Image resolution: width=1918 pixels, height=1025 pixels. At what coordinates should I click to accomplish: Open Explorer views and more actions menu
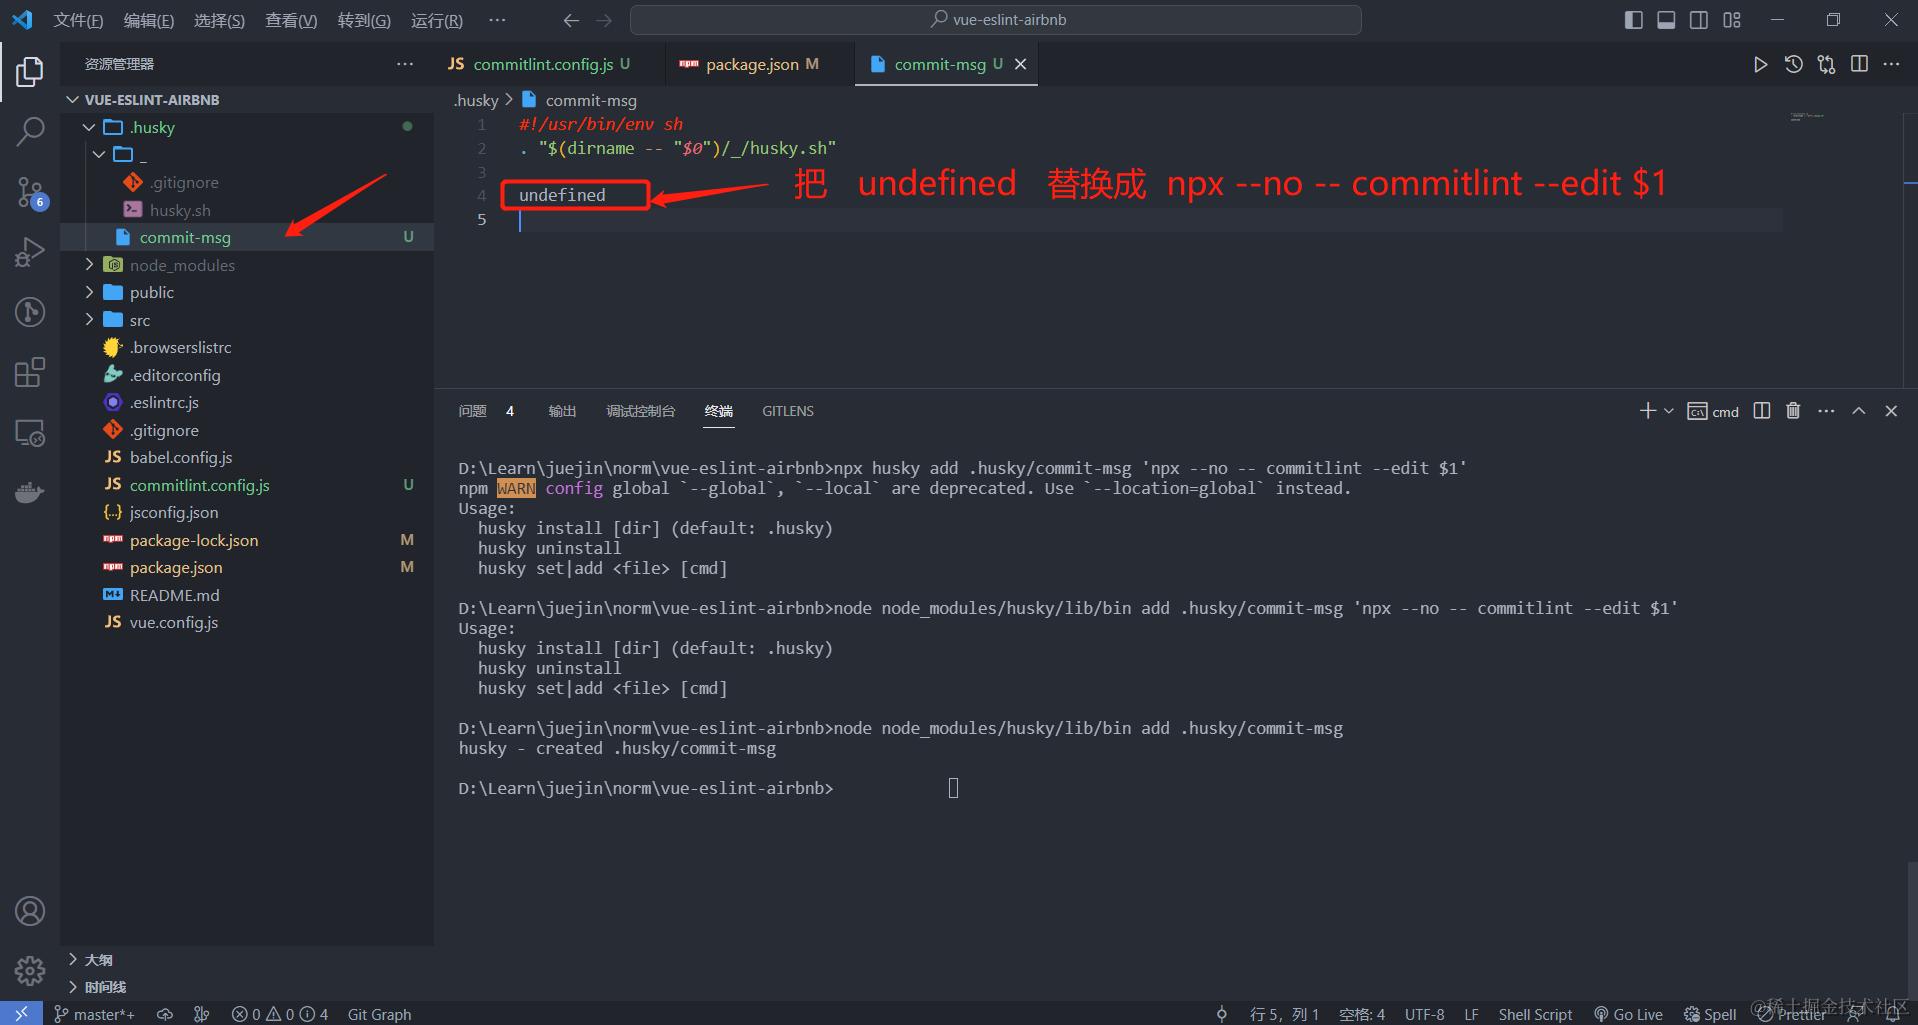coord(405,64)
